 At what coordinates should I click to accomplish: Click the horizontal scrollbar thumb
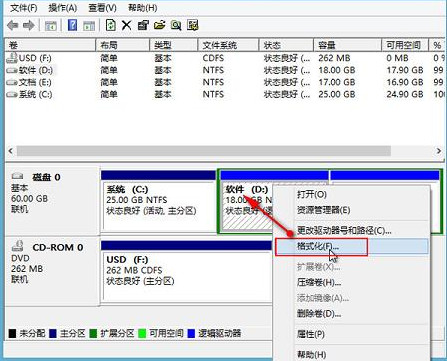(204, 151)
